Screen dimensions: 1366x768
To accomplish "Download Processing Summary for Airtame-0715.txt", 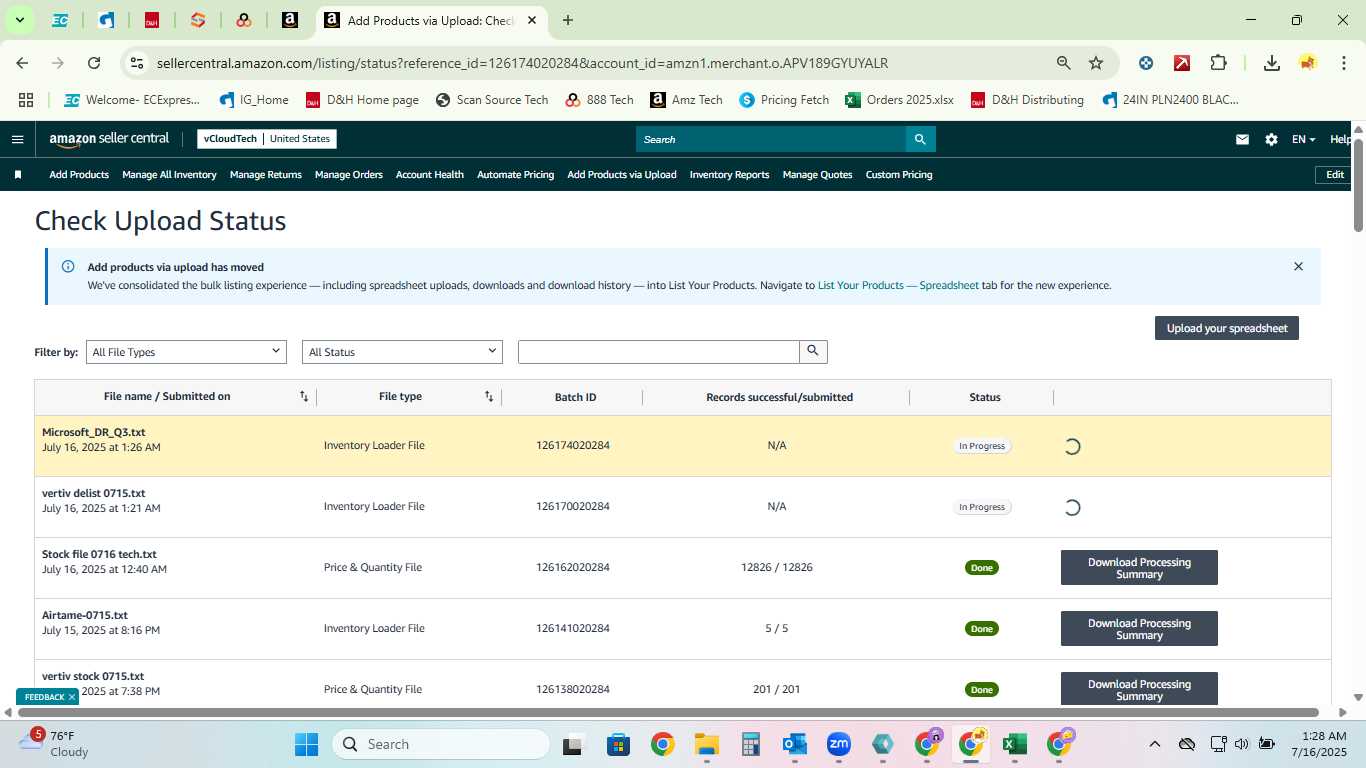I will [x=1139, y=629].
